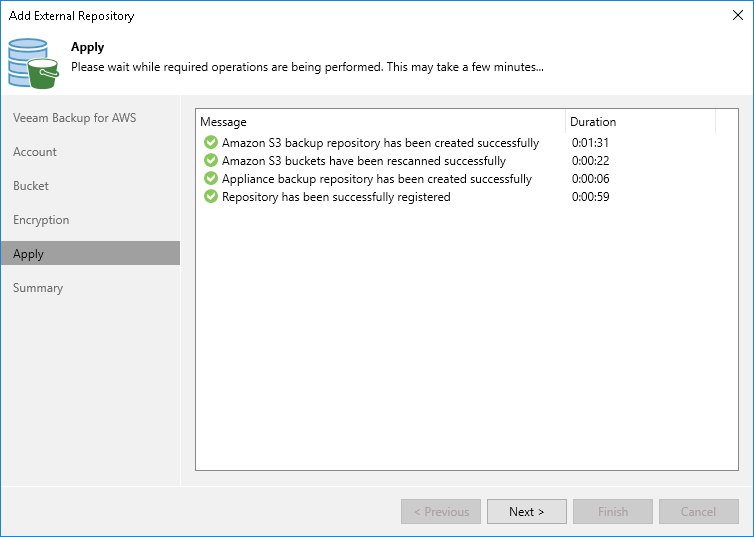Click green checkmark beside S3 repository created
This screenshot has width=754, height=537.
[x=210, y=143]
